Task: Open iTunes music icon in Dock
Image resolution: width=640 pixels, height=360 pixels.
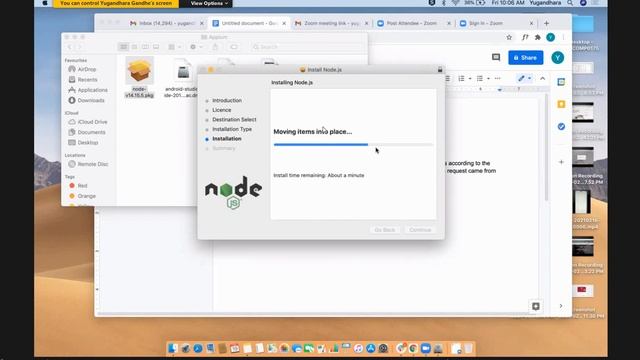Action: (358, 348)
